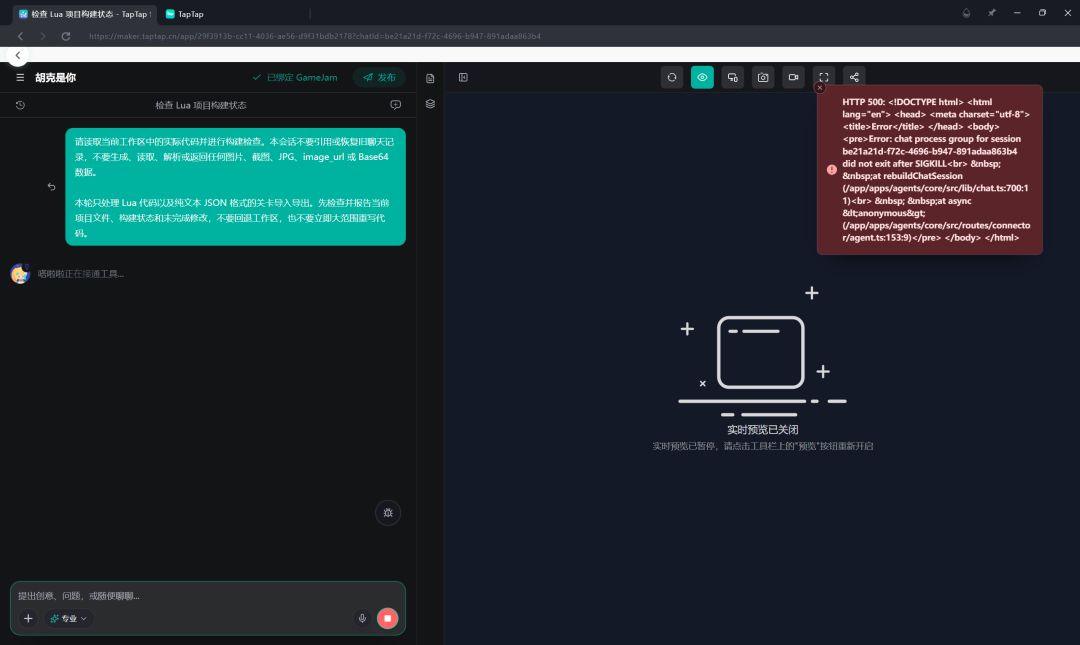Click the red error alert icon
This screenshot has width=1080, height=645.
click(x=831, y=170)
